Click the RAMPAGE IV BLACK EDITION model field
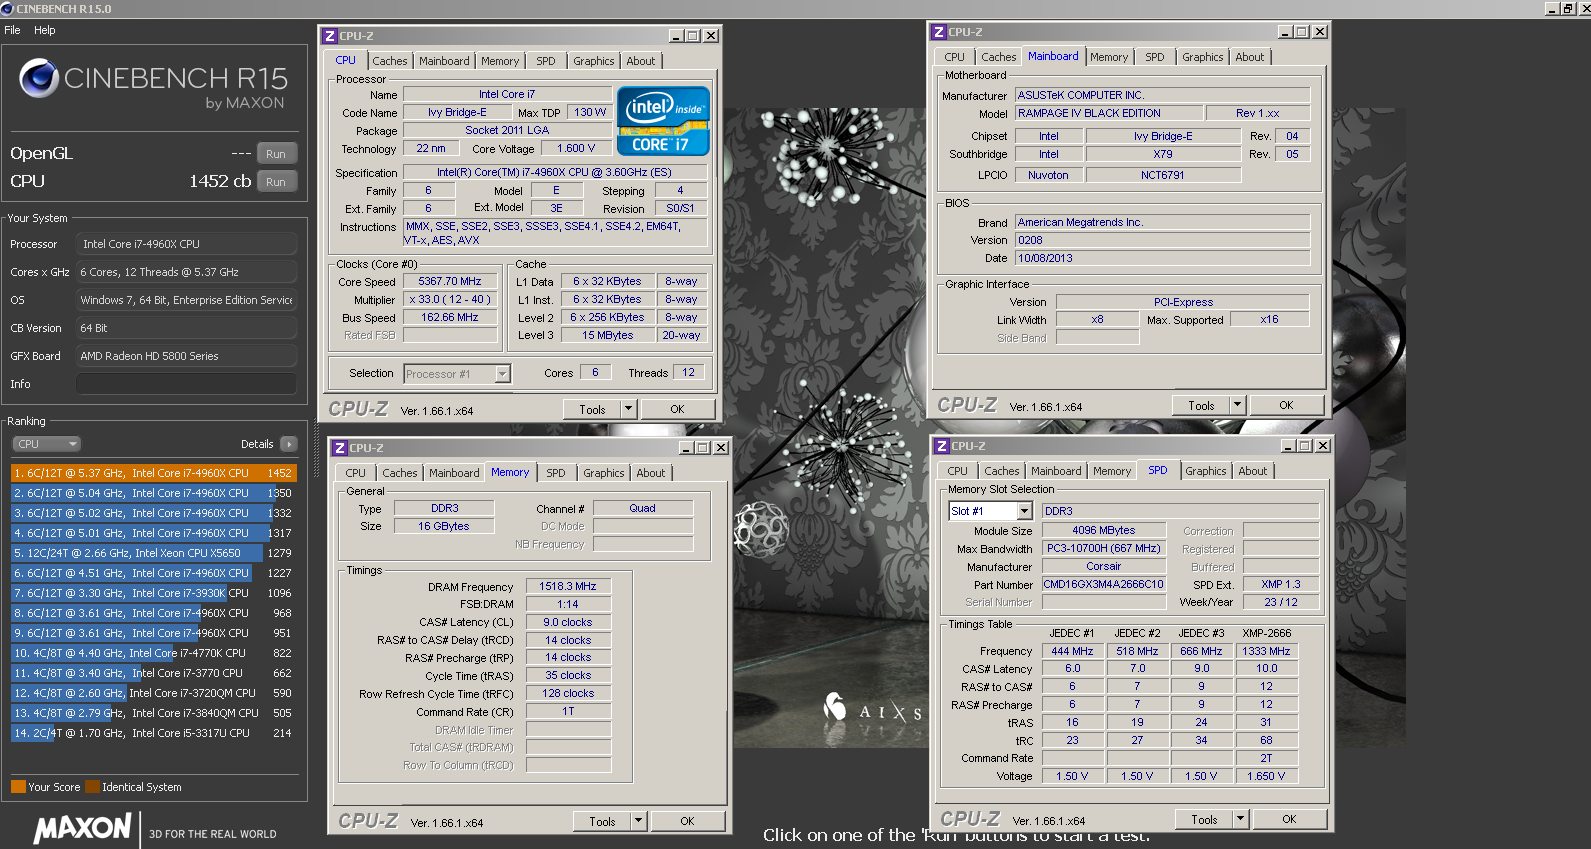The image size is (1591, 849). pos(1108,114)
